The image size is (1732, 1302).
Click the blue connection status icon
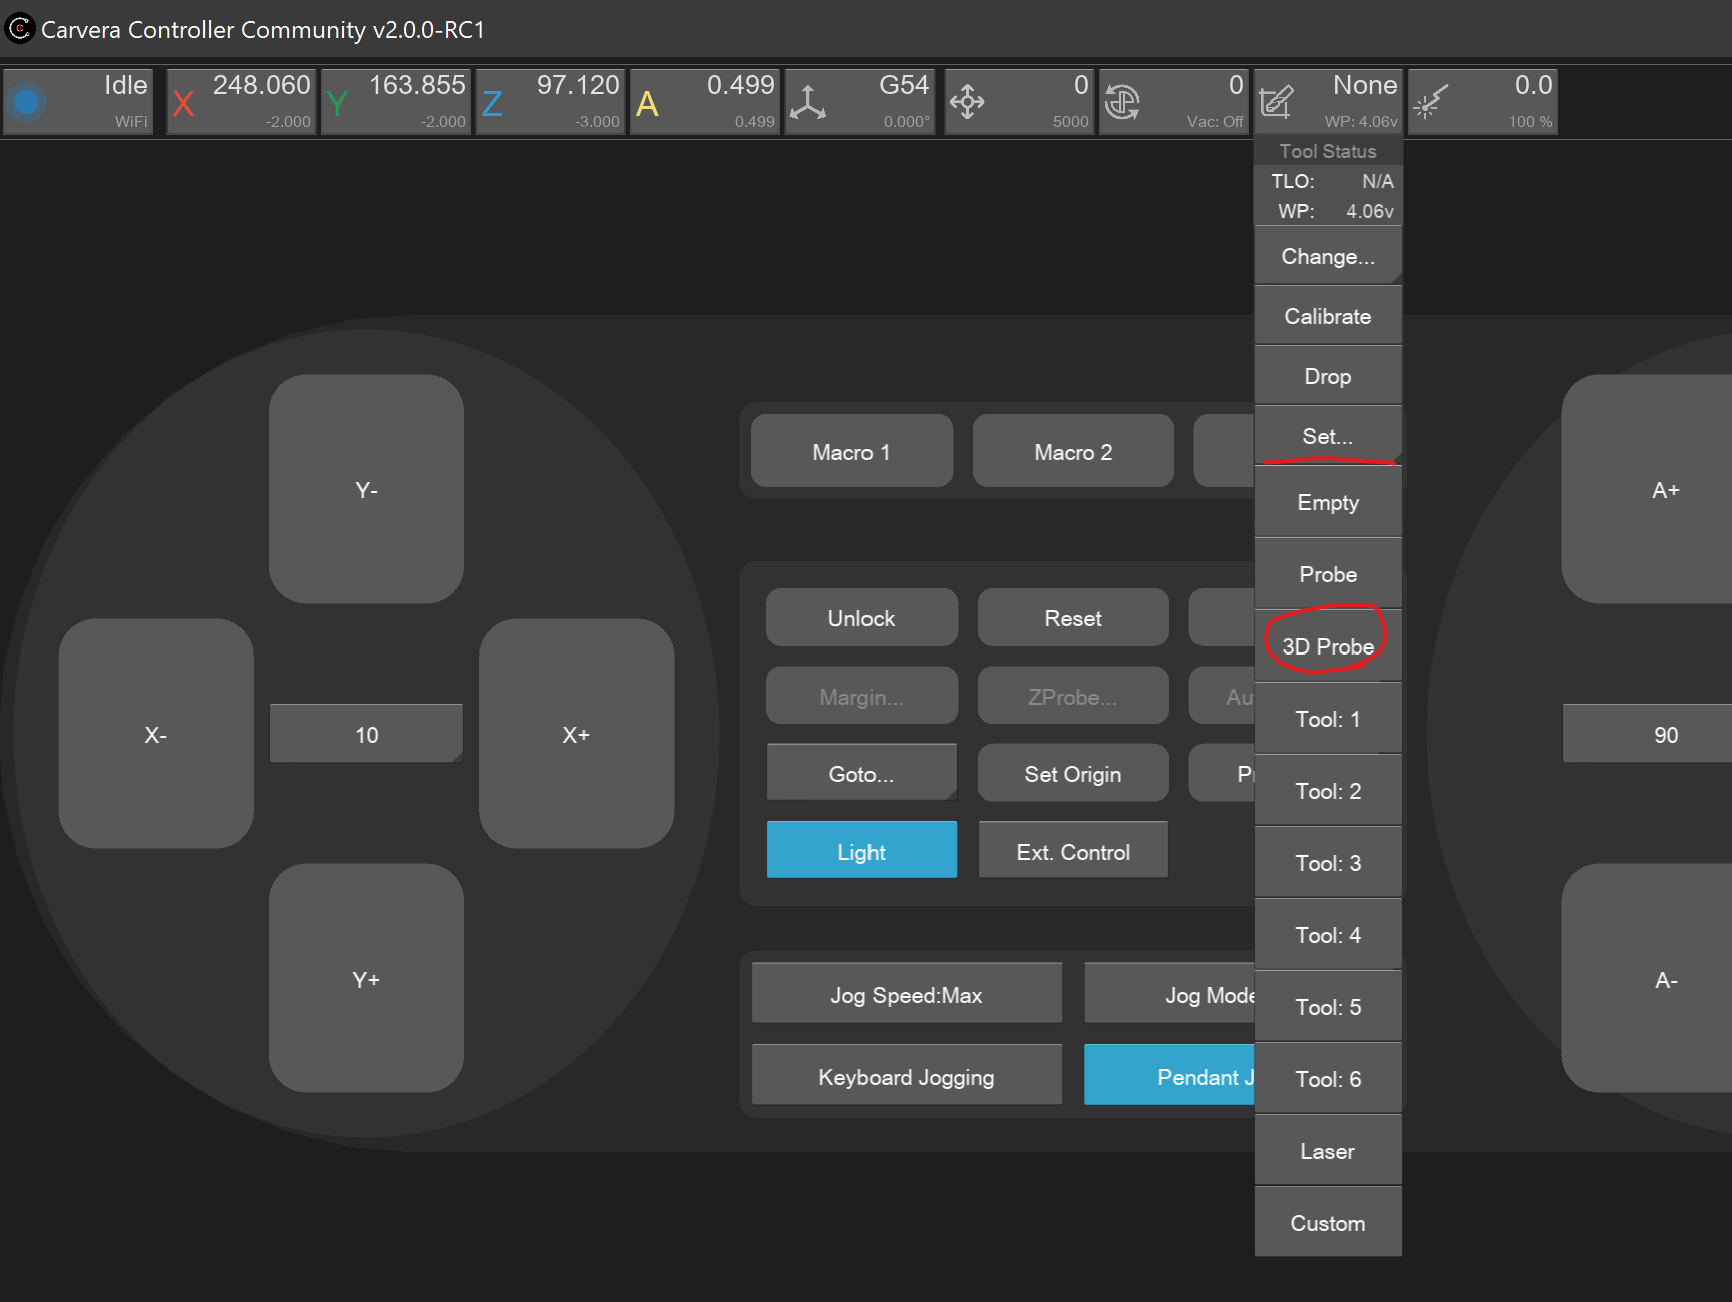click(27, 102)
